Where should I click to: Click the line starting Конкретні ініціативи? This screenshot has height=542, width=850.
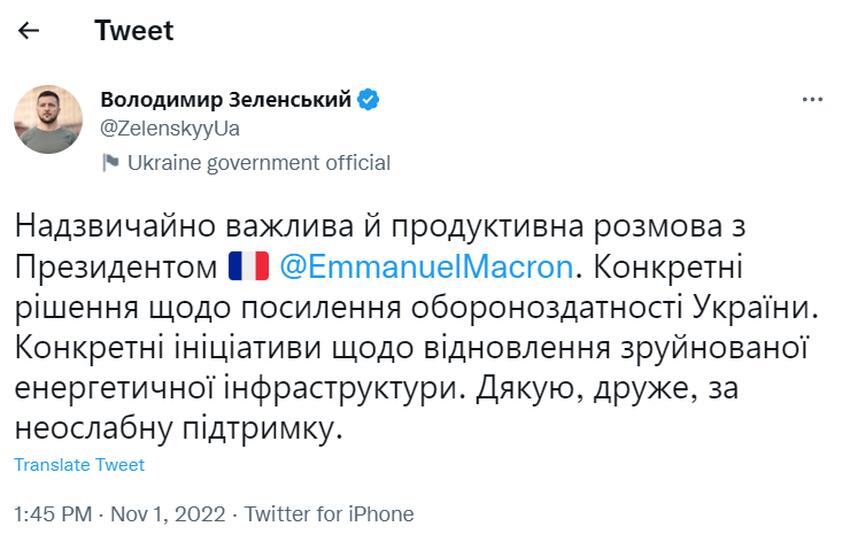pos(412,349)
